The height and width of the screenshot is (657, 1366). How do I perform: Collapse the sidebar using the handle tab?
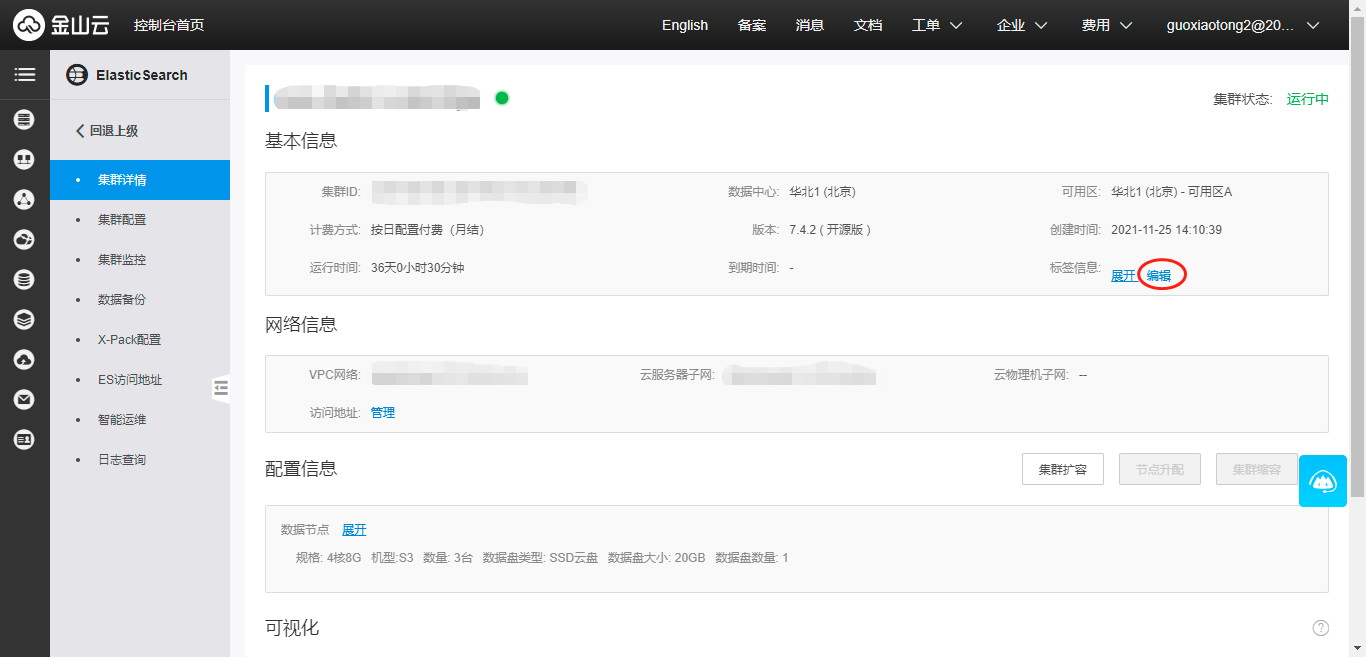(221, 388)
